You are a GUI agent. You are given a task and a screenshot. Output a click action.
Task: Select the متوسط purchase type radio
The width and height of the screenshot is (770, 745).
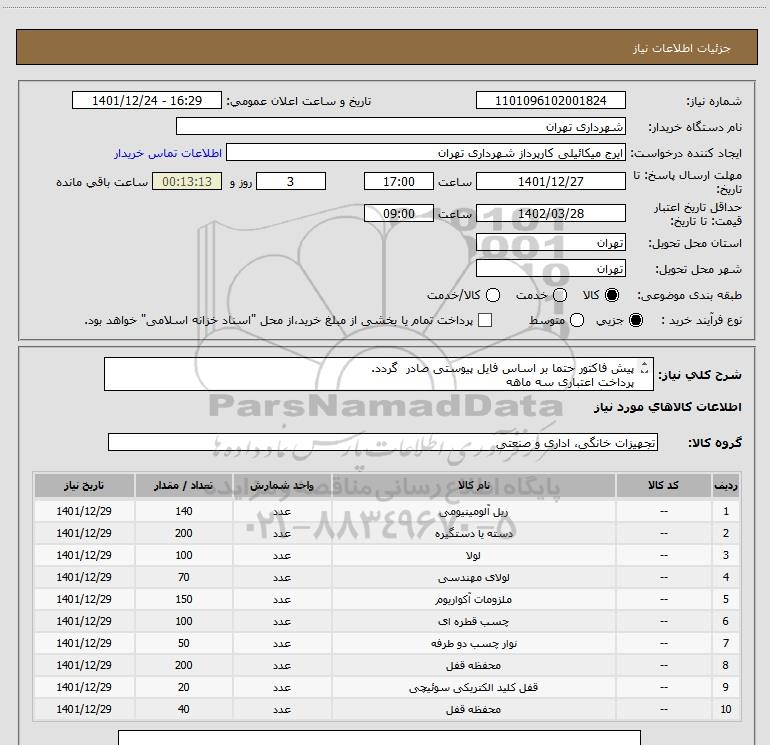coord(577,320)
